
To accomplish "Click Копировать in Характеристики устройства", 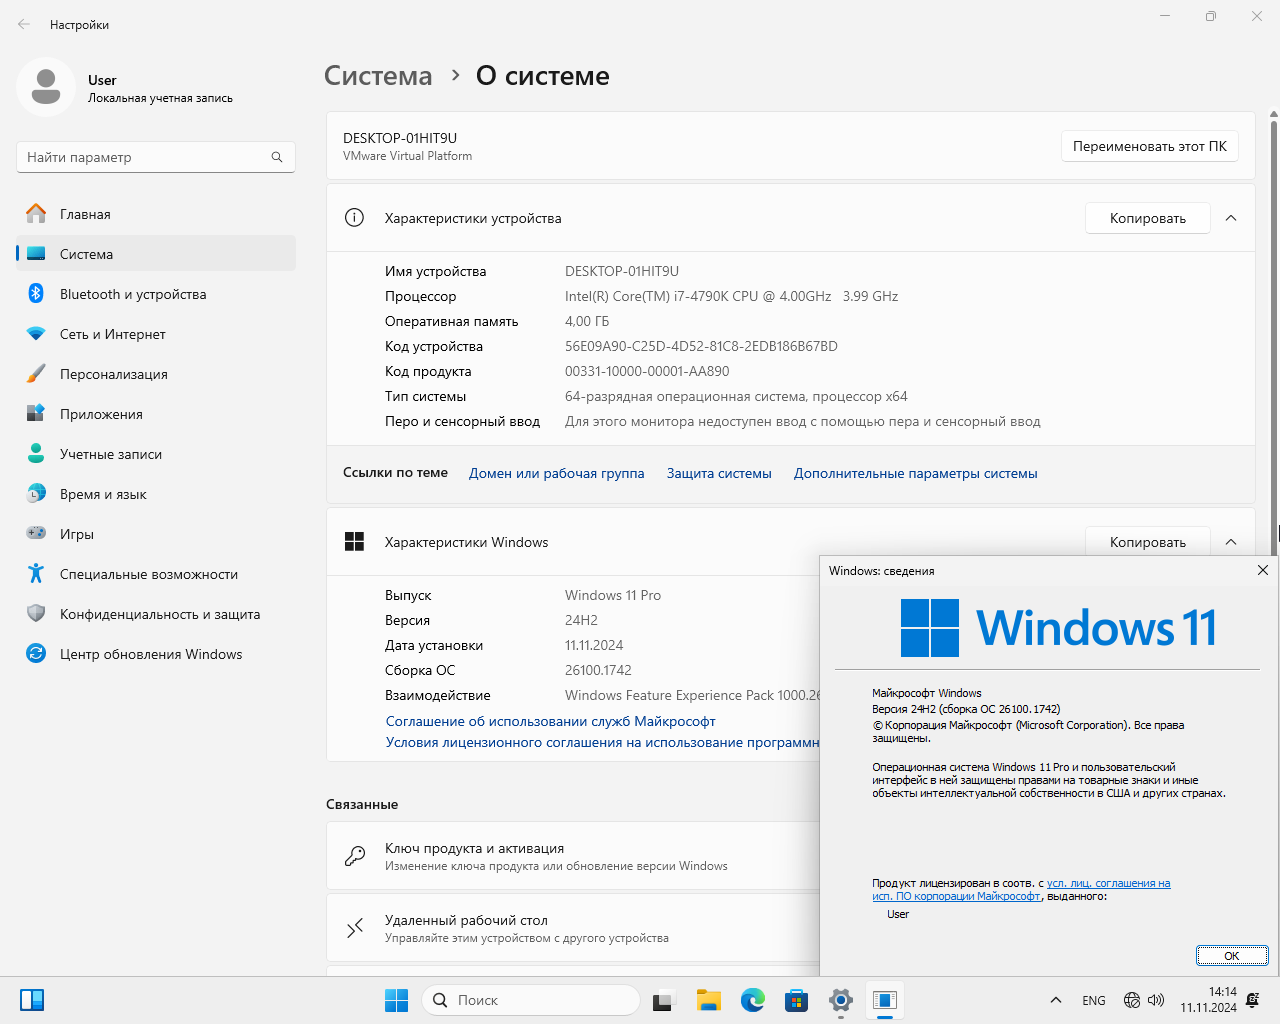I will (1148, 218).
